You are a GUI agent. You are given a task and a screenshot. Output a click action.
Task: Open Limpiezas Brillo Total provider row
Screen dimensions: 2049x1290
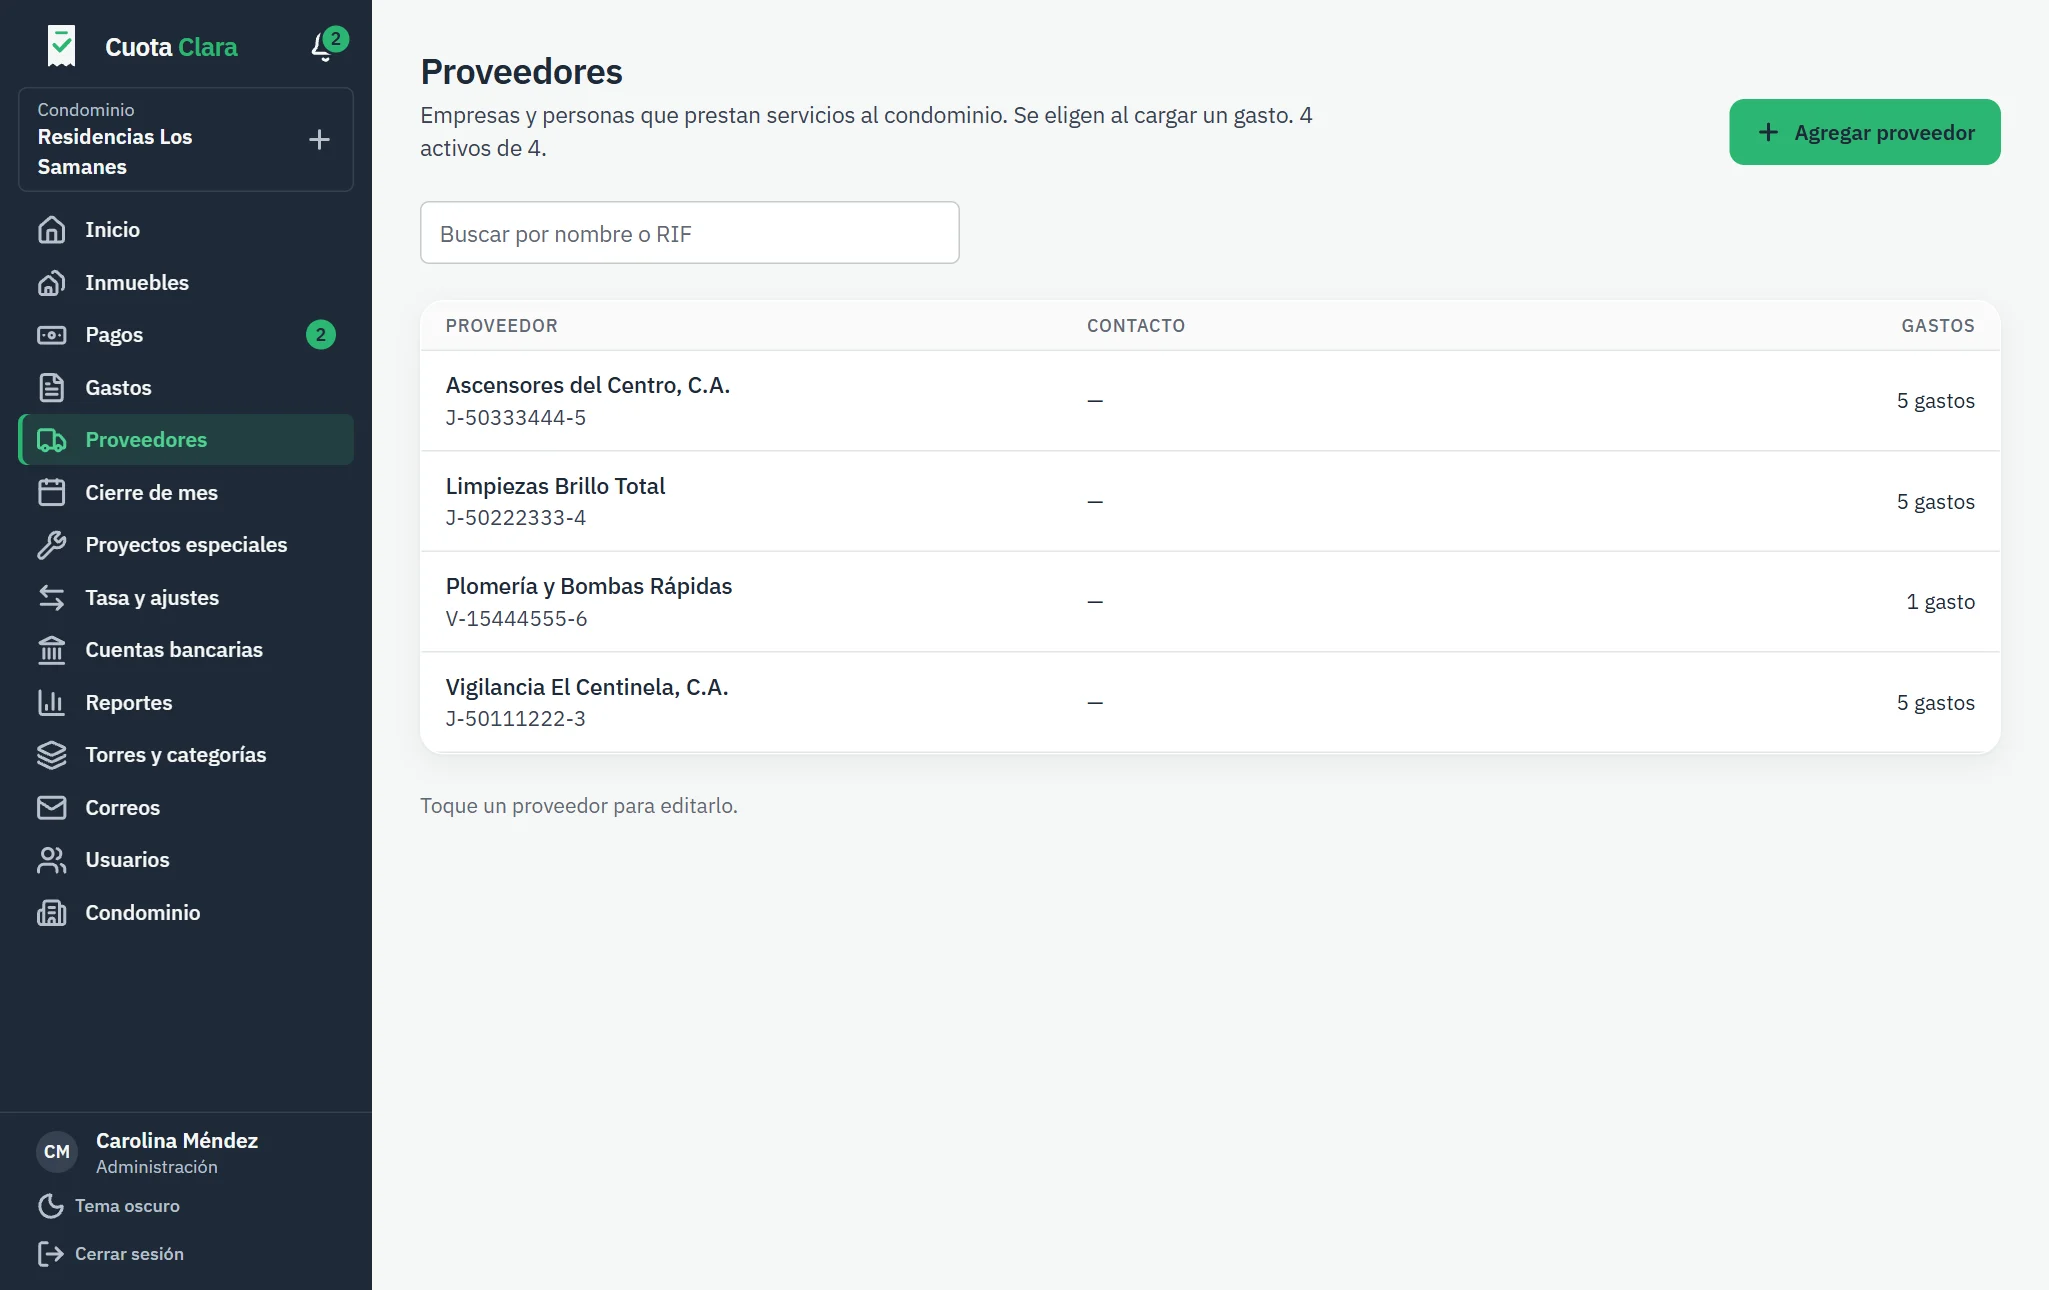click(1210, 501)
